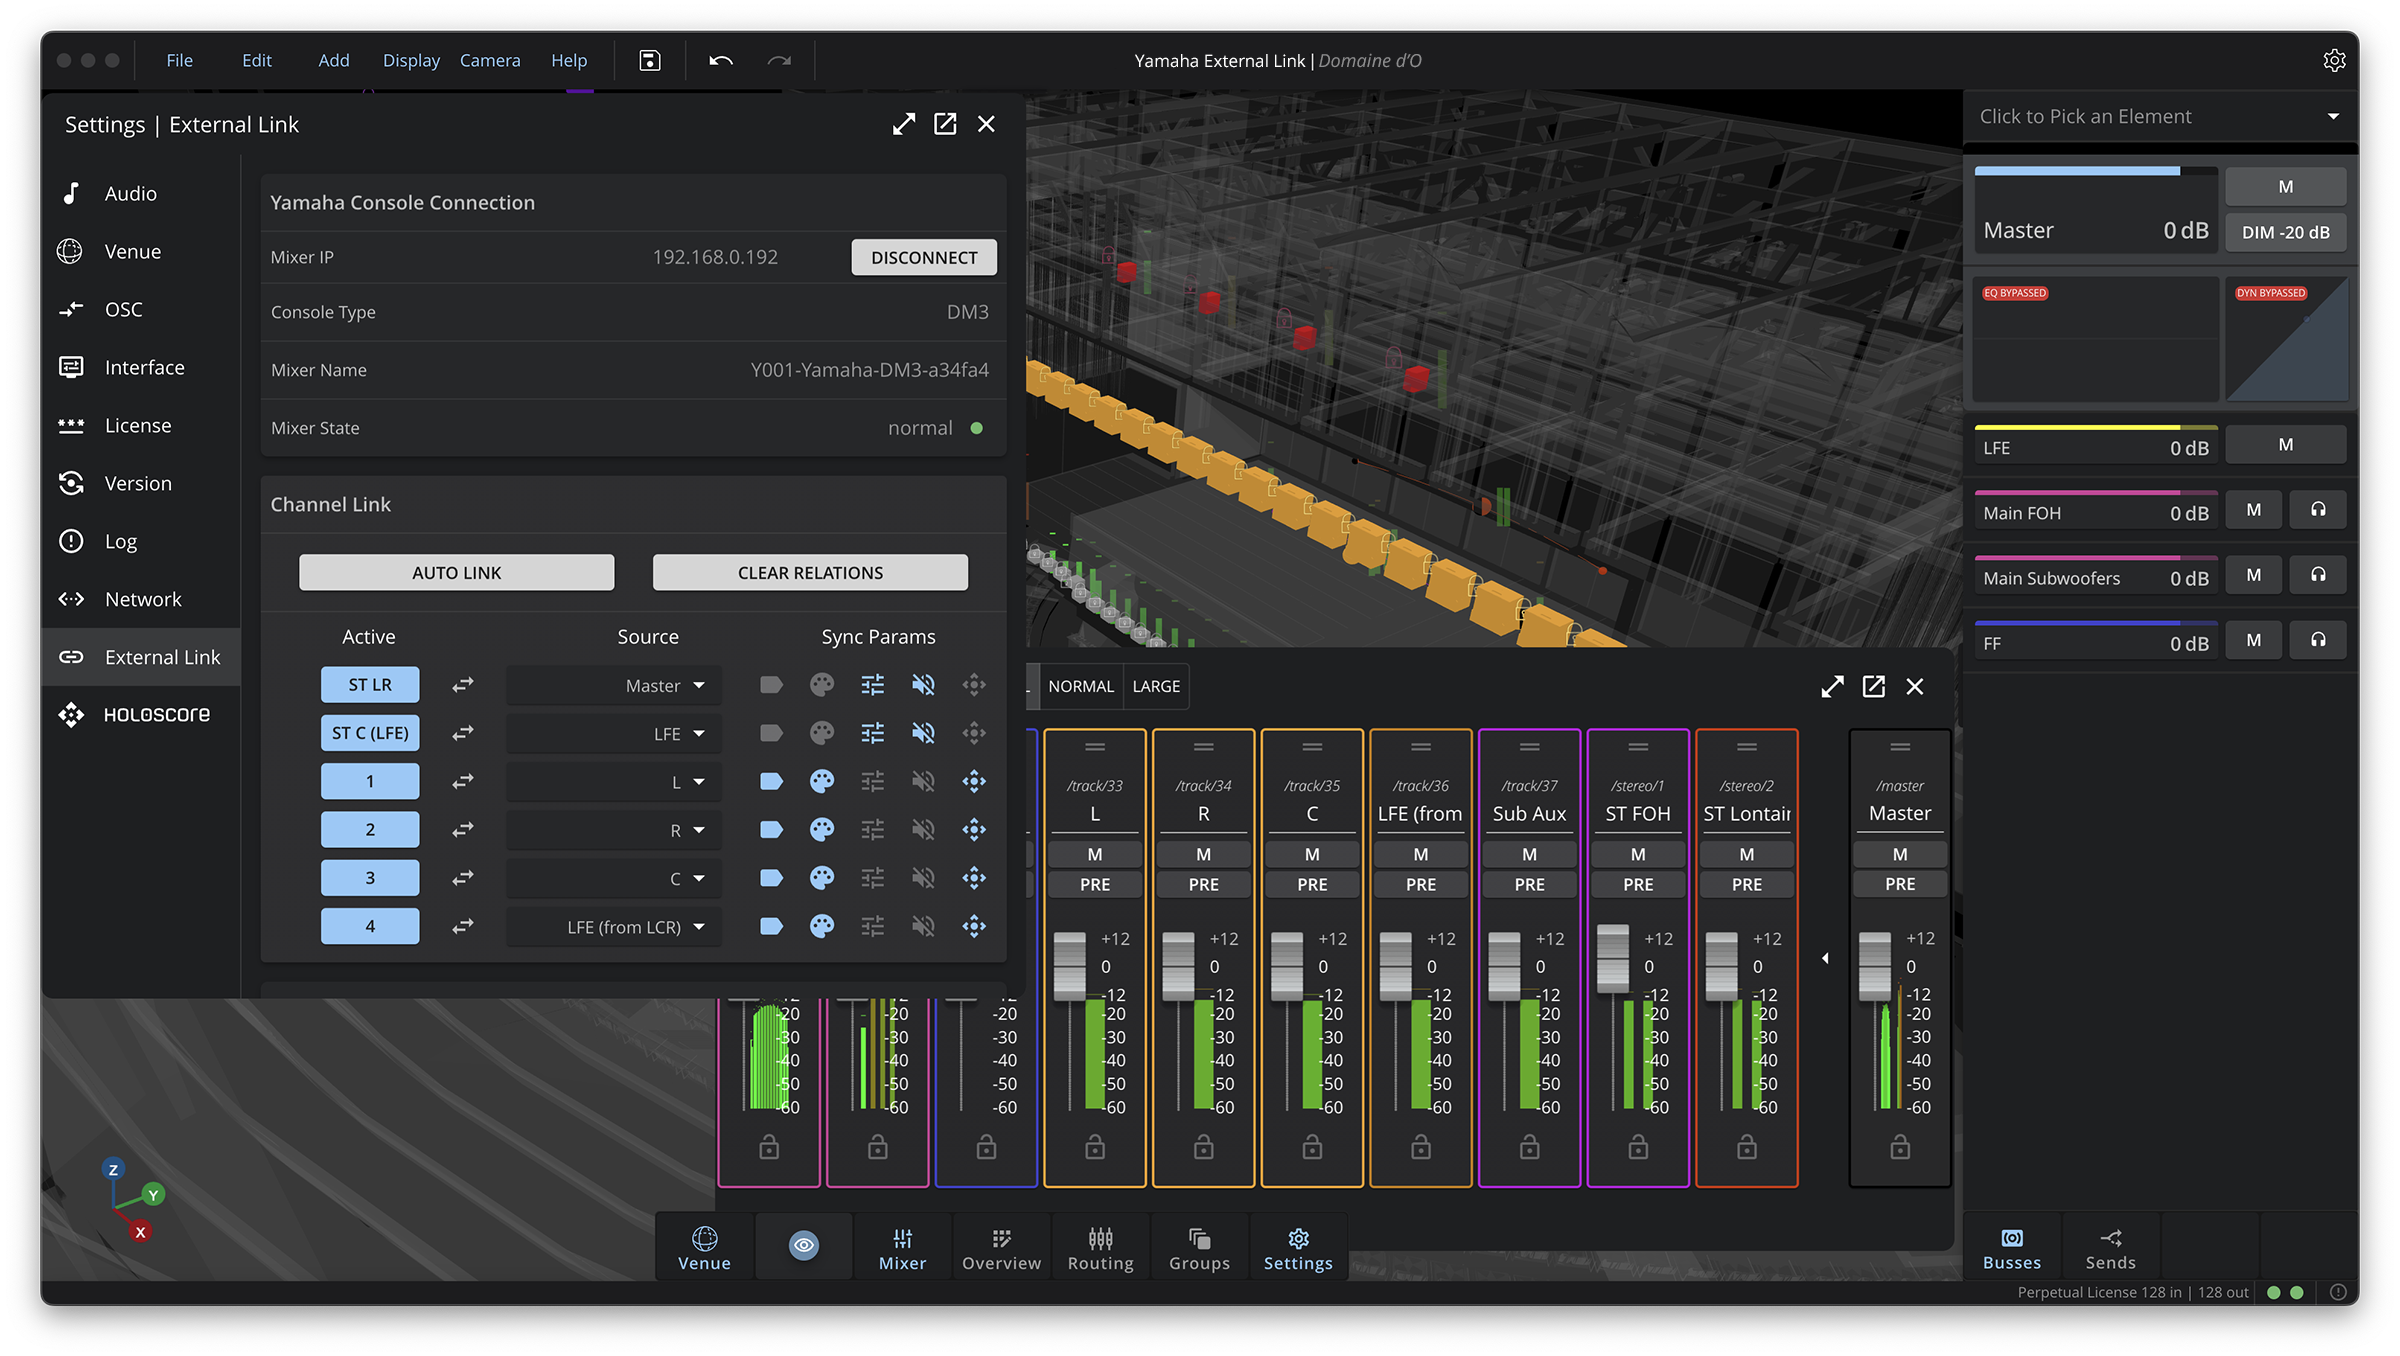Click the DISCONNECT button
The width and height of the screenshot is (2400, 1356).
(923, 257)
